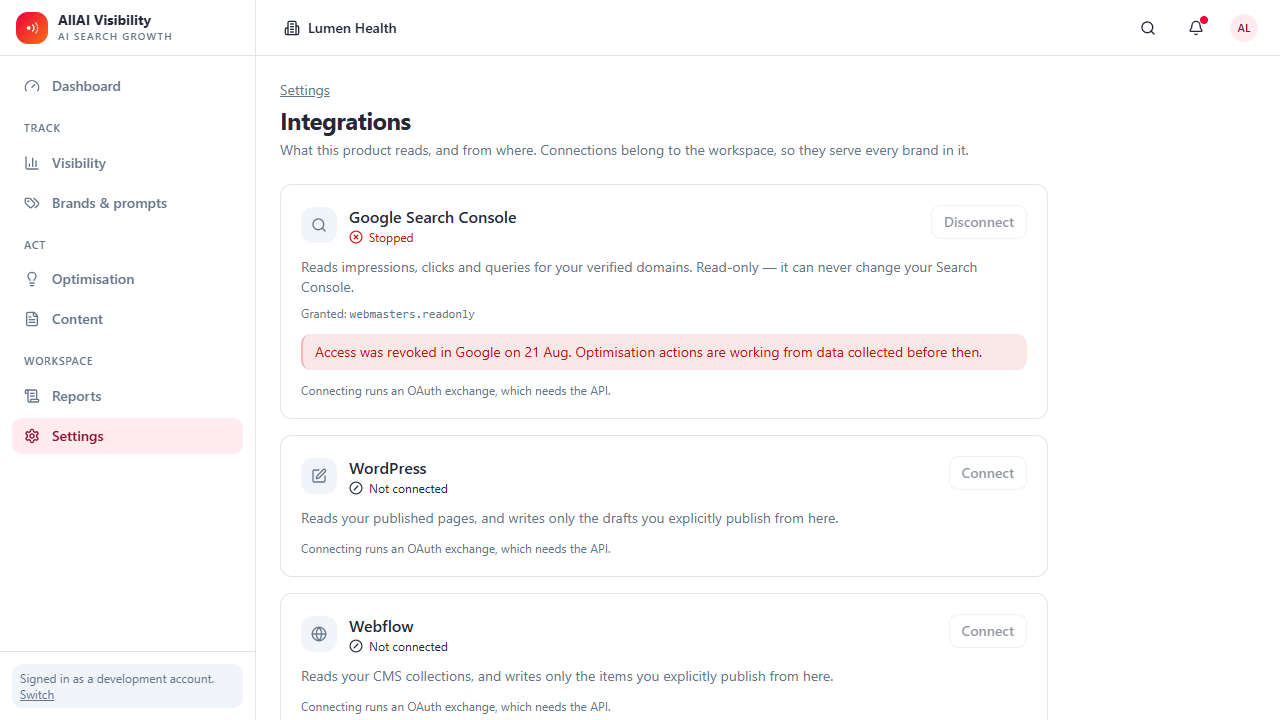Viewport: 1280px width, 720px height.
Task: Click the Optimisation lightbulb icon
Action: (x=32, y=279)
